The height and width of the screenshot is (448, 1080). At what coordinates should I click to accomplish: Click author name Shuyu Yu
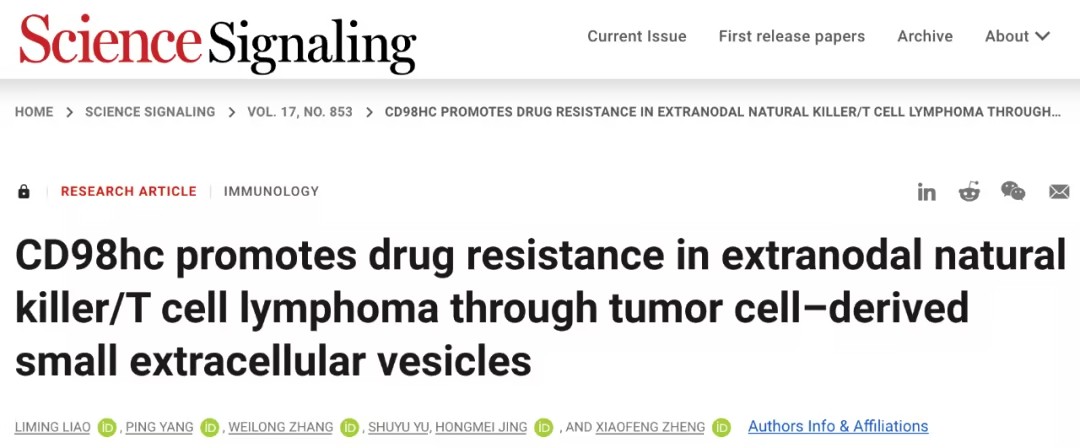click(399, 427)
